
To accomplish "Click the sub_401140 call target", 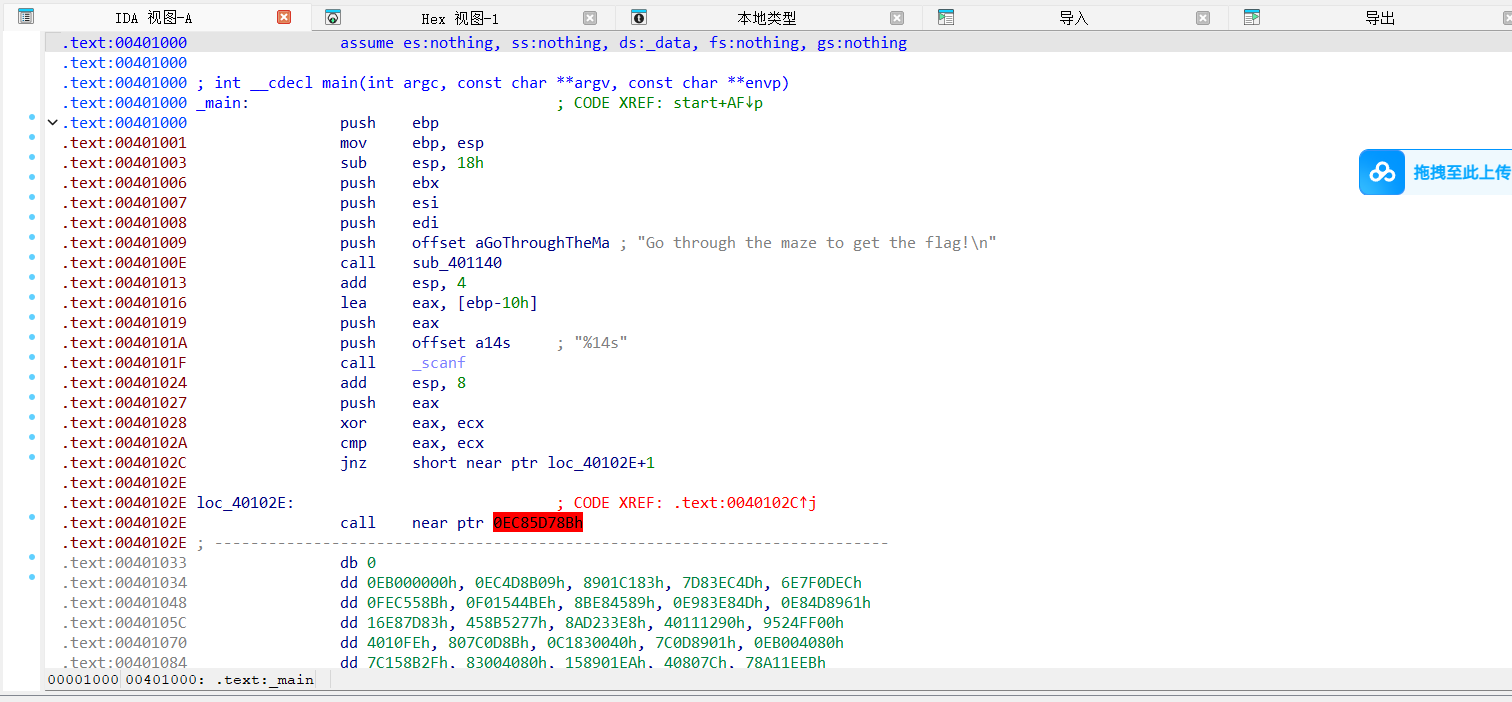I will click(457, 263).
